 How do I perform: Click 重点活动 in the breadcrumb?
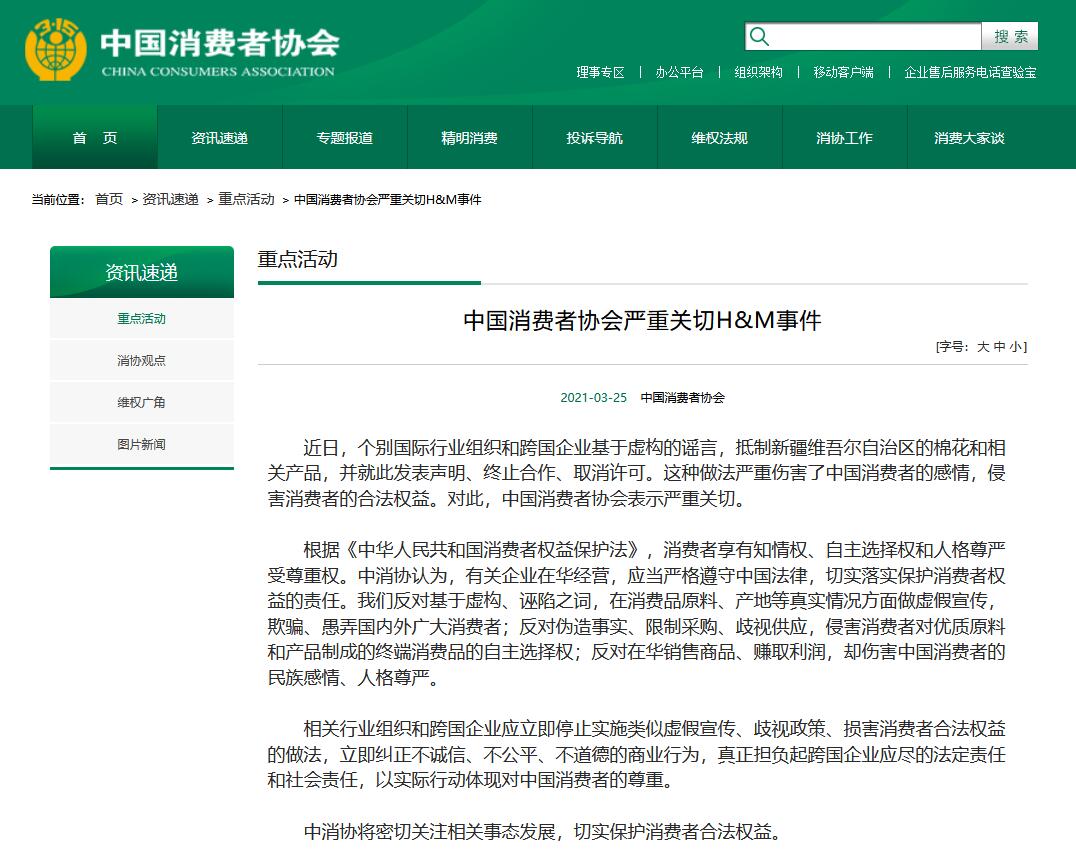click(246, 199)
